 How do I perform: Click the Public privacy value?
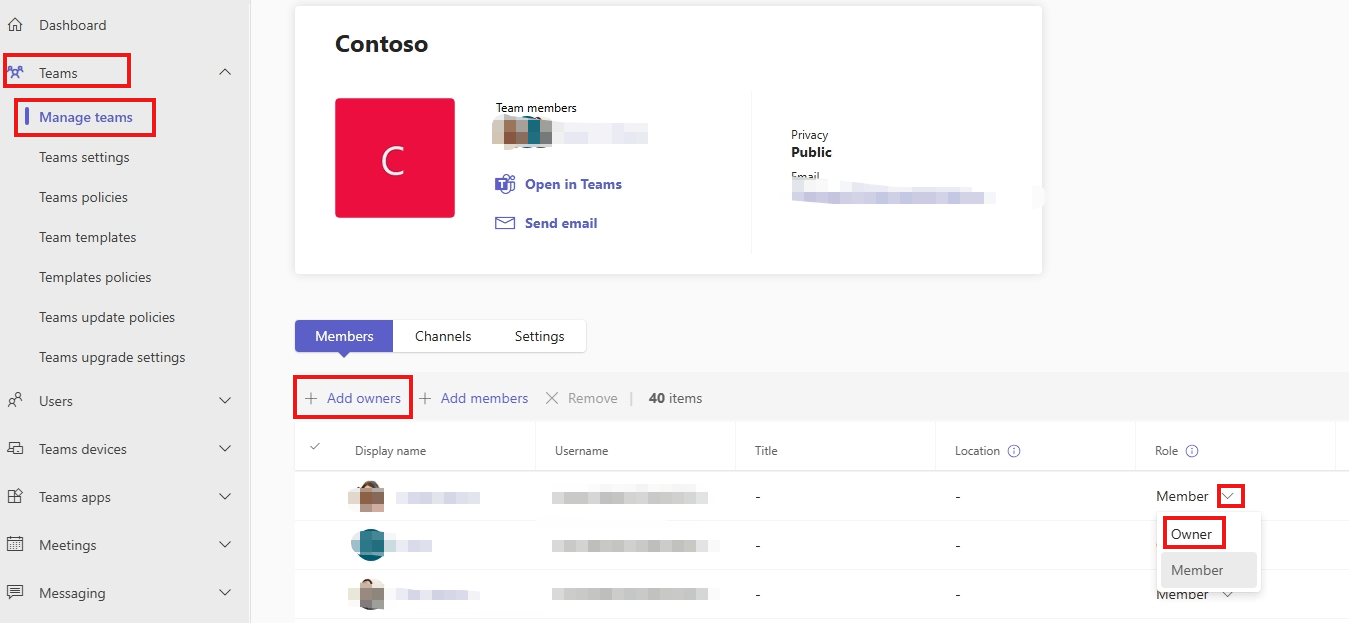tap(811, 152)
